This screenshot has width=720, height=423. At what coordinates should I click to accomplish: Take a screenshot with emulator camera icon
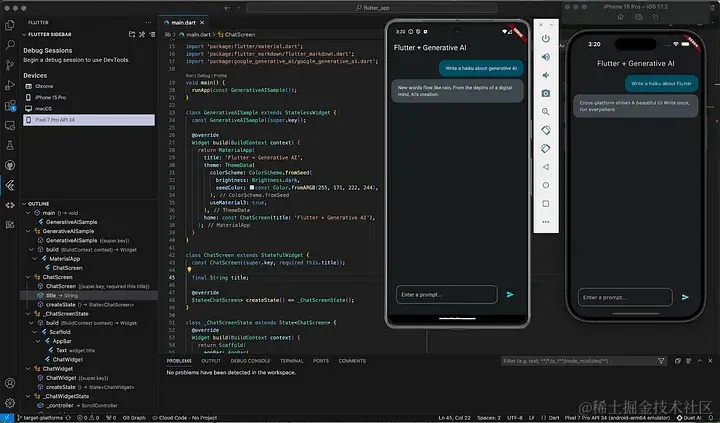click(x=546, y=93)
